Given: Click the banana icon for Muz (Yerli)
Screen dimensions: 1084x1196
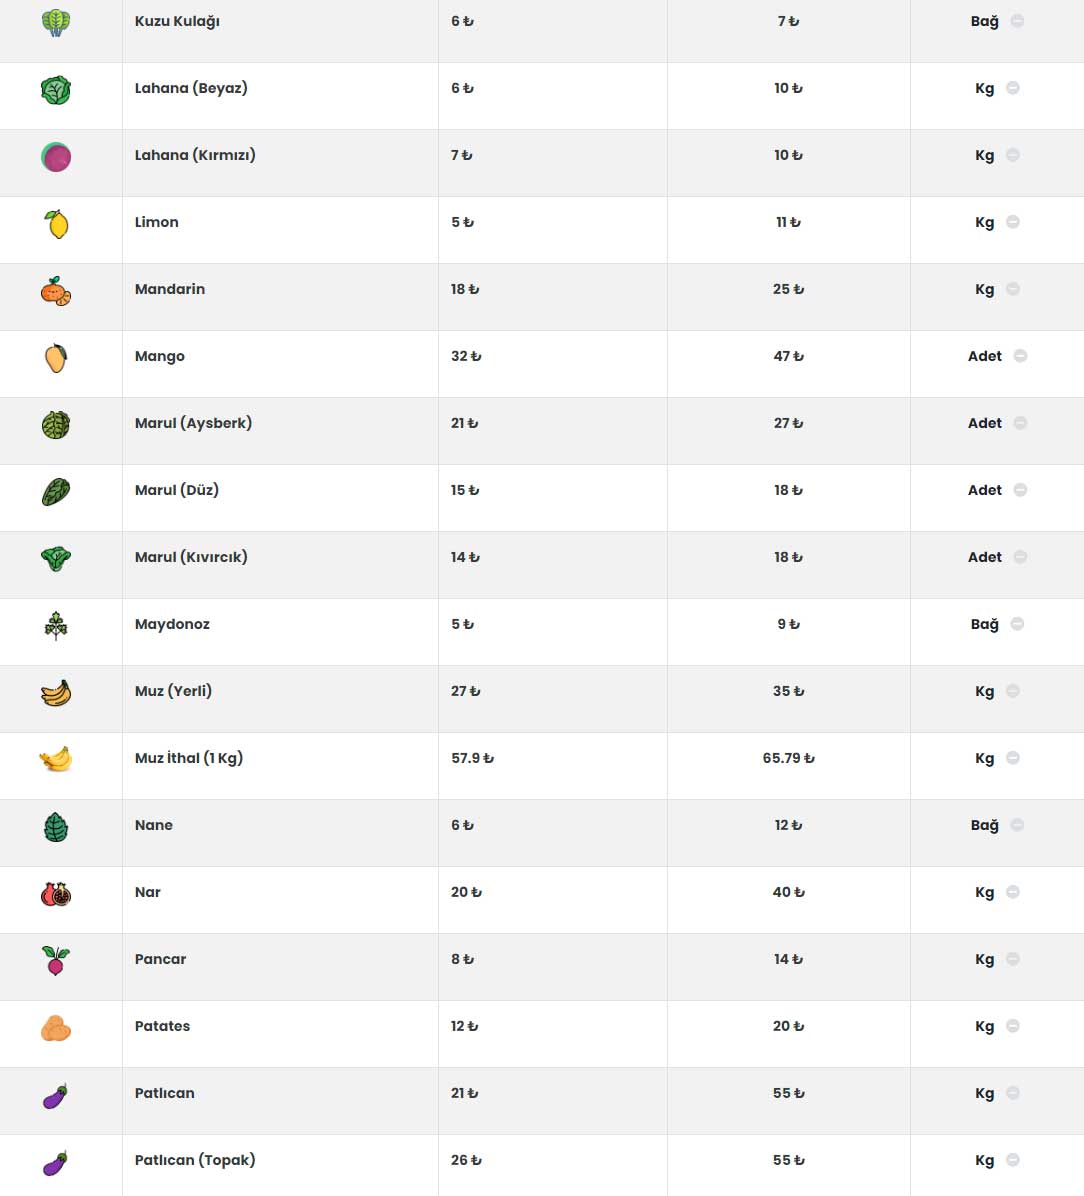Looking at the screenshot, I should [56, 693].
